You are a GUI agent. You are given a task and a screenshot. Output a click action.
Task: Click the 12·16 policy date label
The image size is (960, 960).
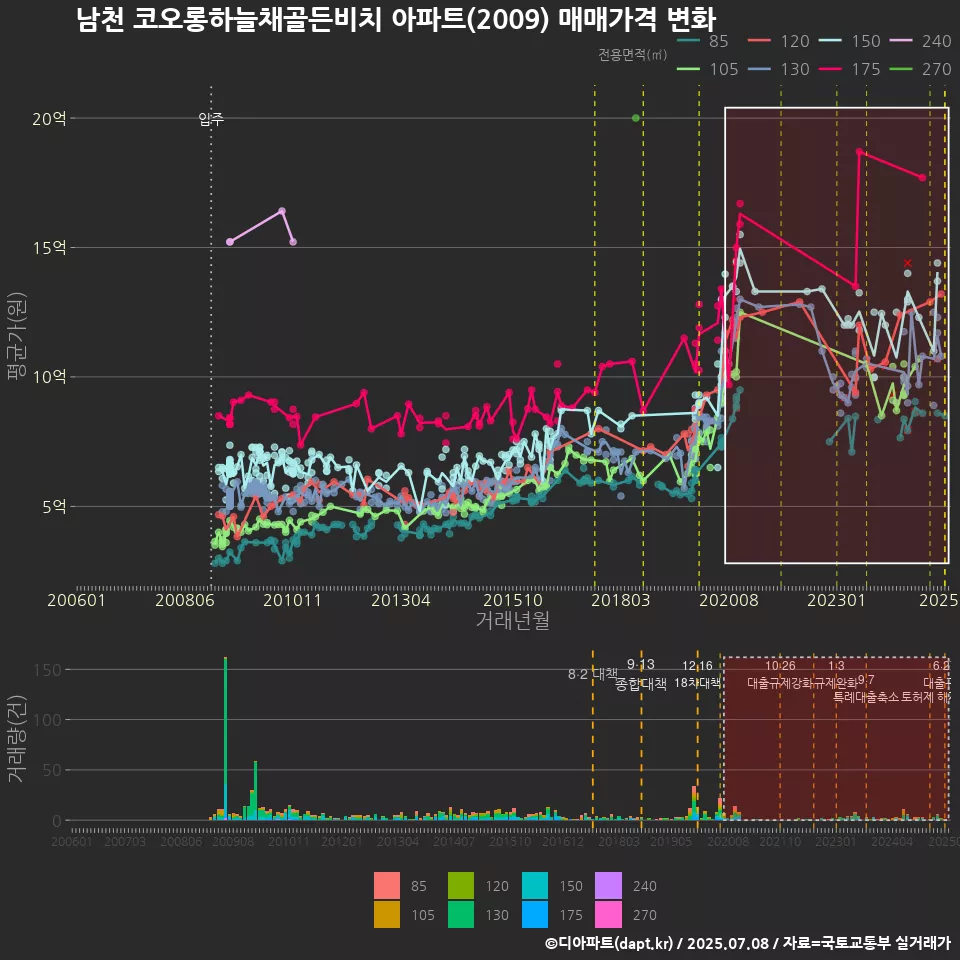(x=697, y=666)
